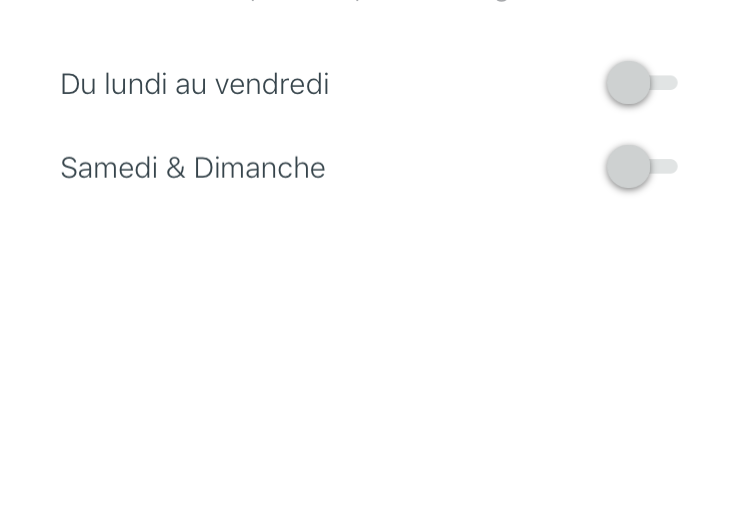Viewport: 750px width, 525px height.
Task: Switch on the toggle beside "Samedi & Dimanche"
Action: [641, 167]
